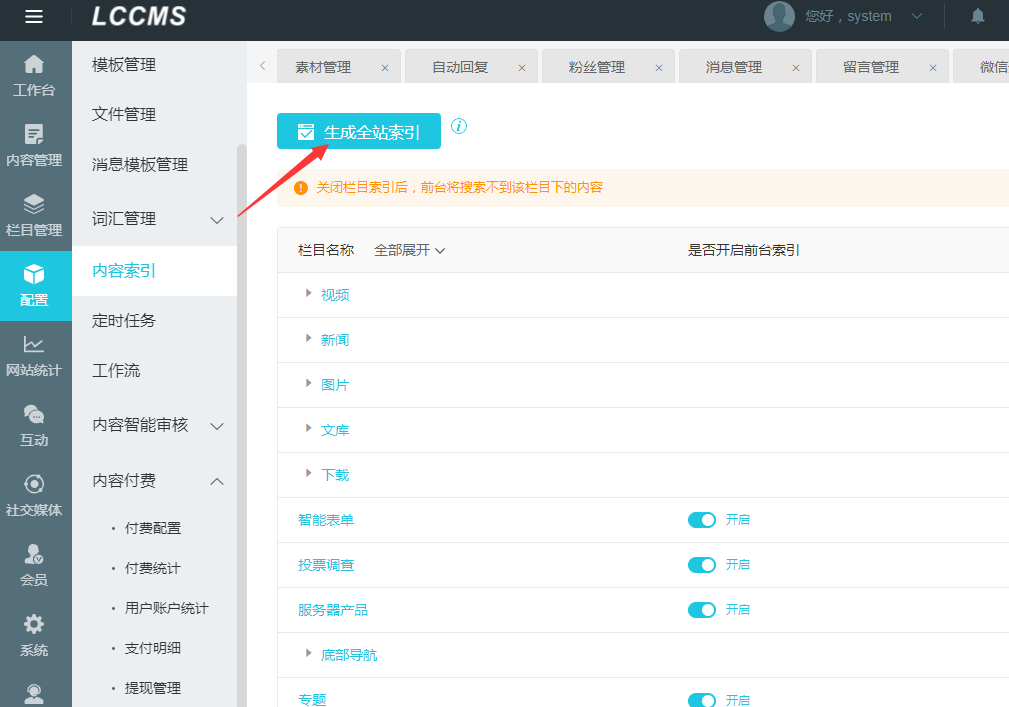Image resolution: width=1009 pixels, height=707 pixels.
Task: Open 网站统计 chart icon
Action: [x=34, y=345]
